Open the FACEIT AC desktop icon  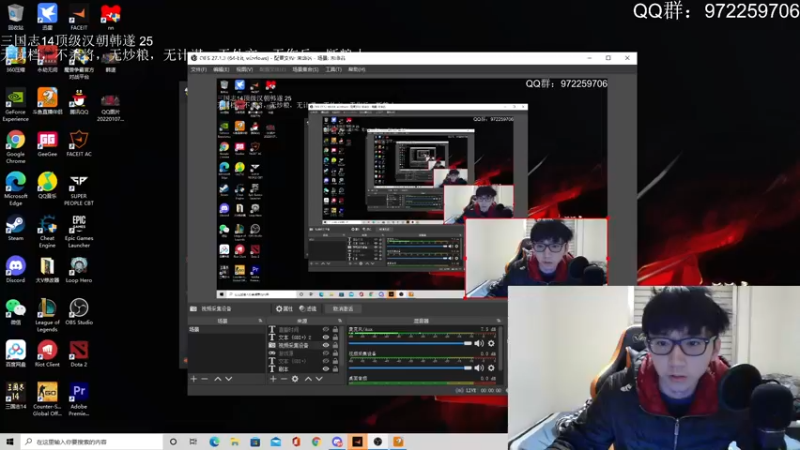[x=79, y=143]
